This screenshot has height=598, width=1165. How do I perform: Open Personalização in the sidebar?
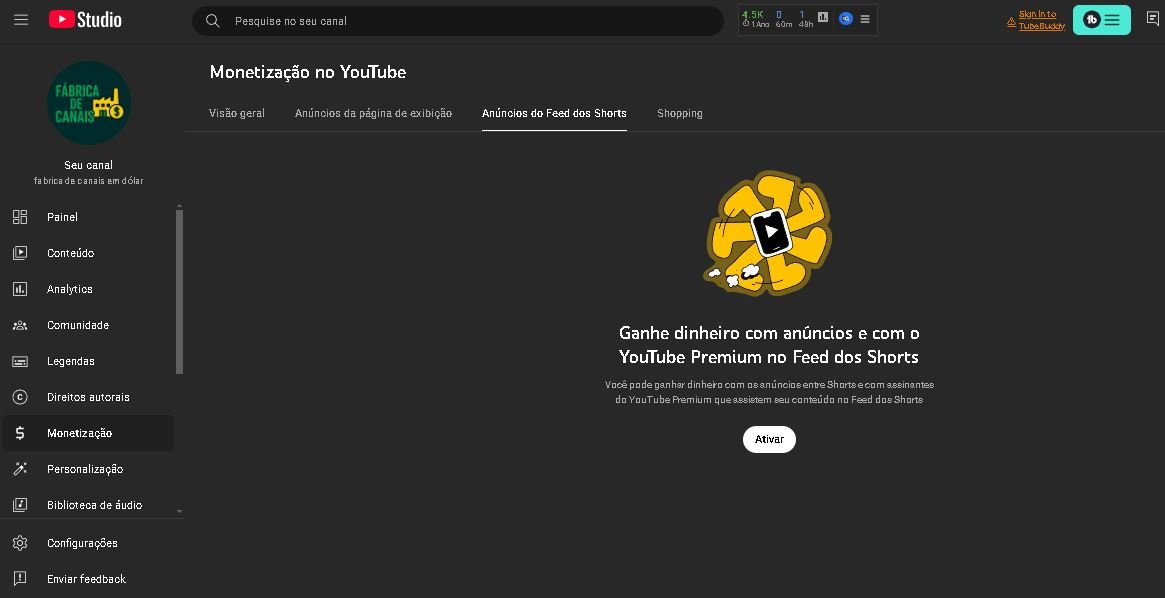pyautogui.click(x=85, y=469)
